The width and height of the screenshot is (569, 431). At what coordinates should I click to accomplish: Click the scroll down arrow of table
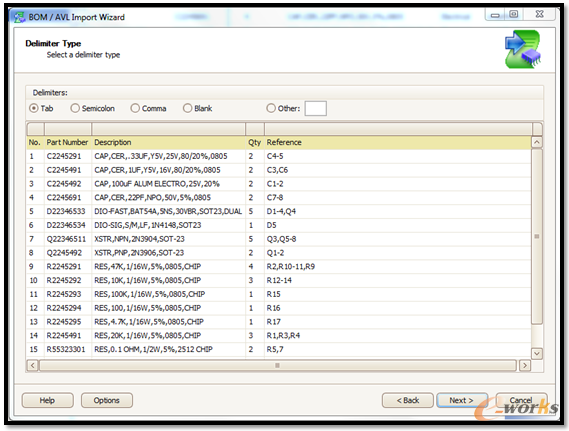coord(537,353)
